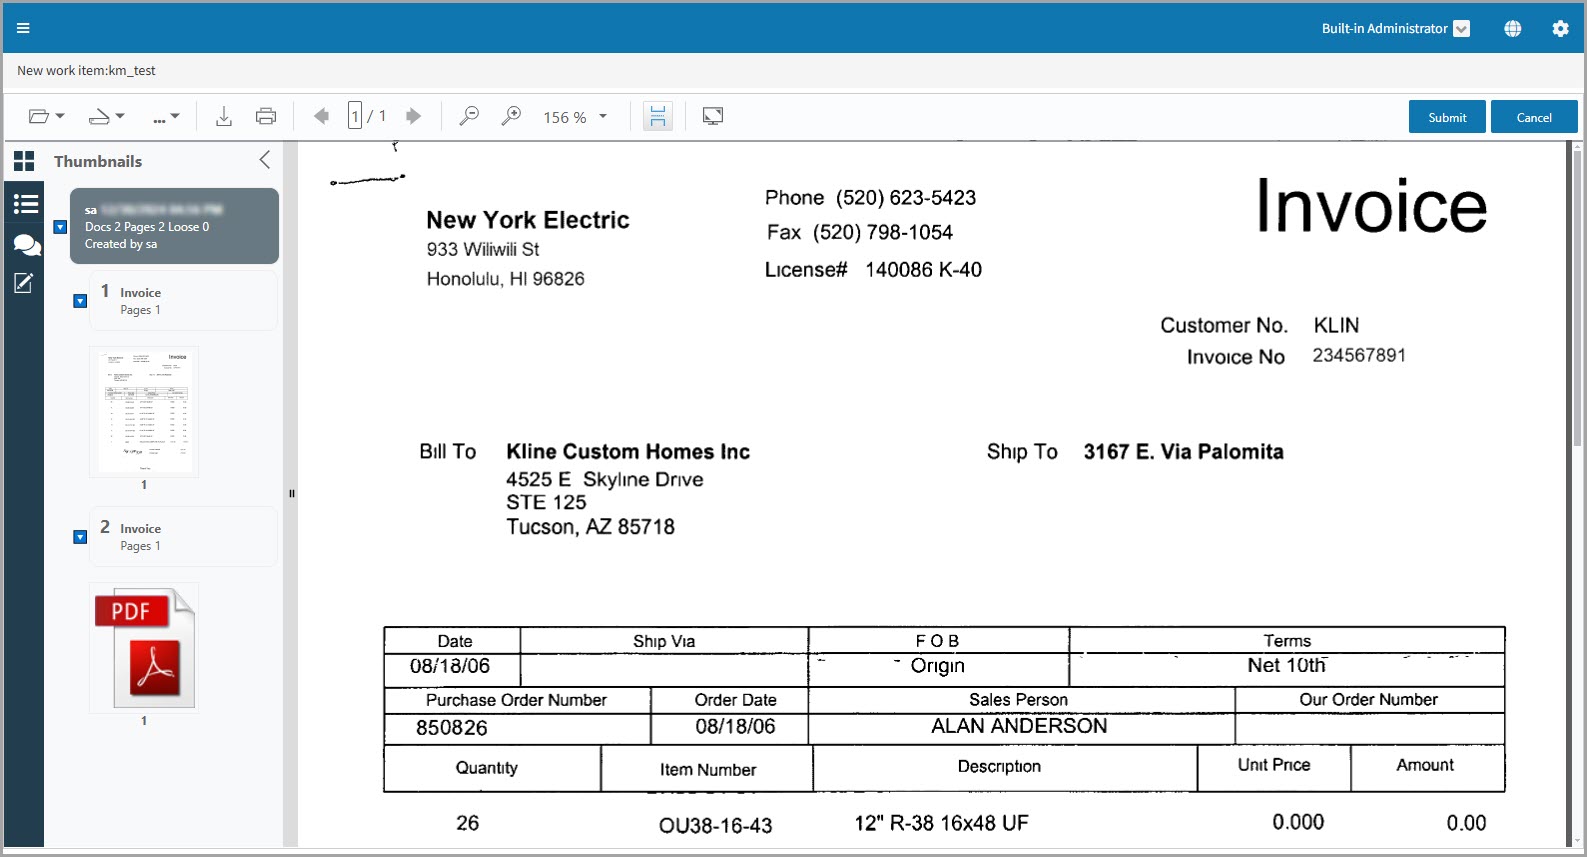Select the PDF thumbnail of document 2
1587x857 pixels.
pyautogui.click(x=144, y=648)
